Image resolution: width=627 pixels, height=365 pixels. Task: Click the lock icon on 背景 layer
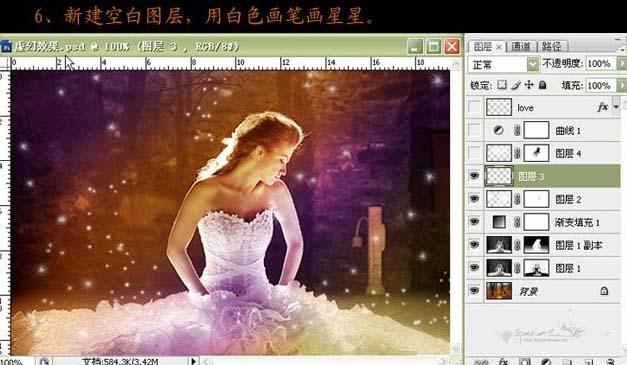pos(604,291)
